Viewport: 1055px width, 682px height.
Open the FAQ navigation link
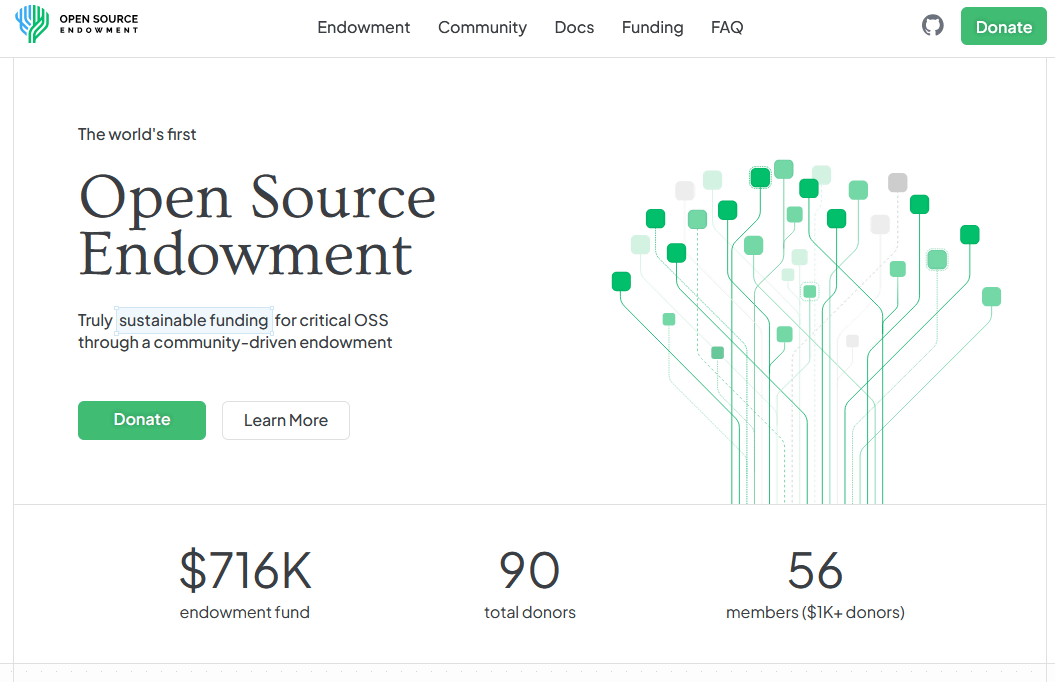(x=727, y=27)
